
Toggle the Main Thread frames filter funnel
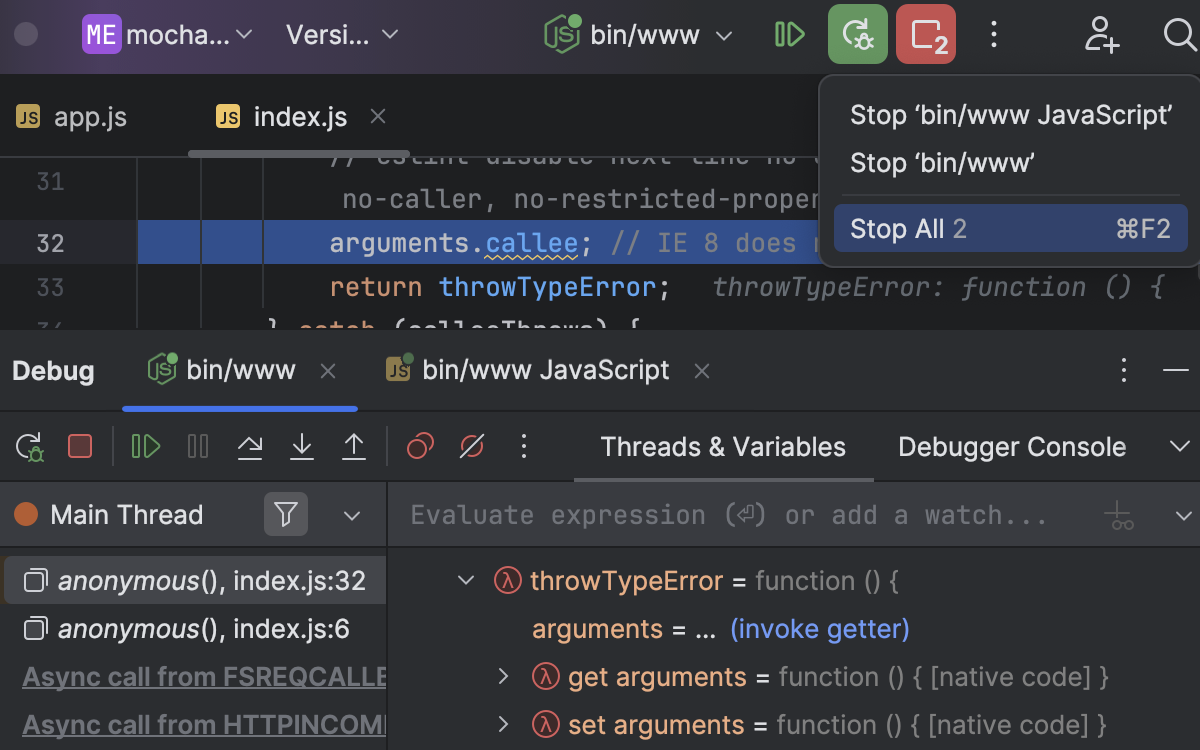[286, 514]
